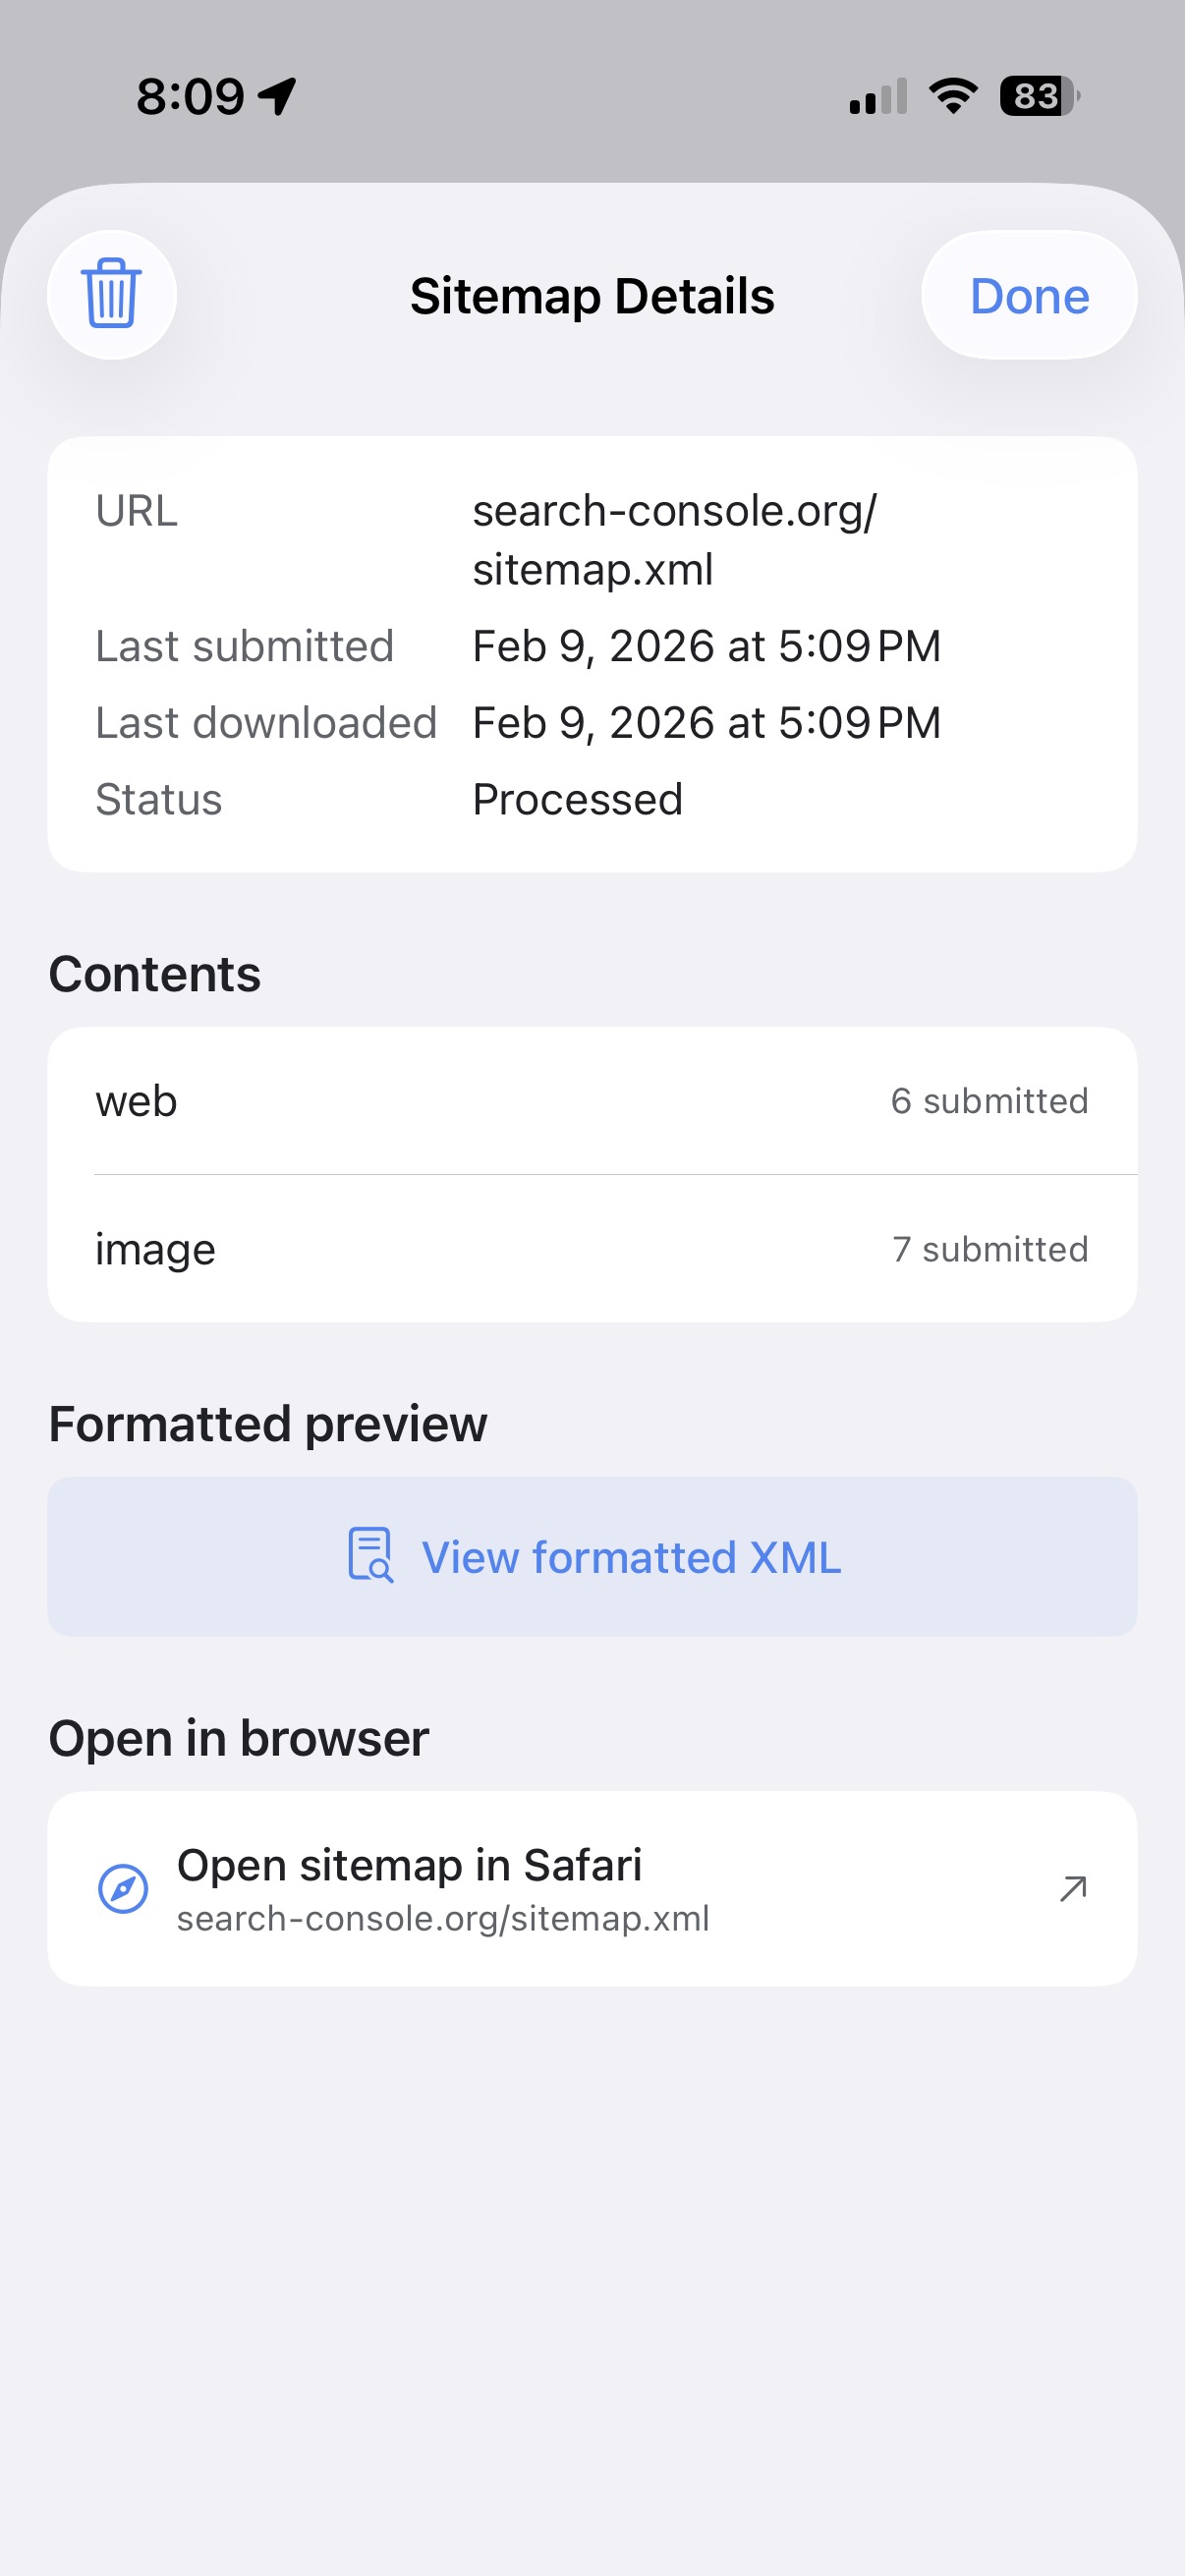The image size is (1185, 2576).
Task: Tap Done to dismiss Sitemap Details
Action: pos(1029,295)
